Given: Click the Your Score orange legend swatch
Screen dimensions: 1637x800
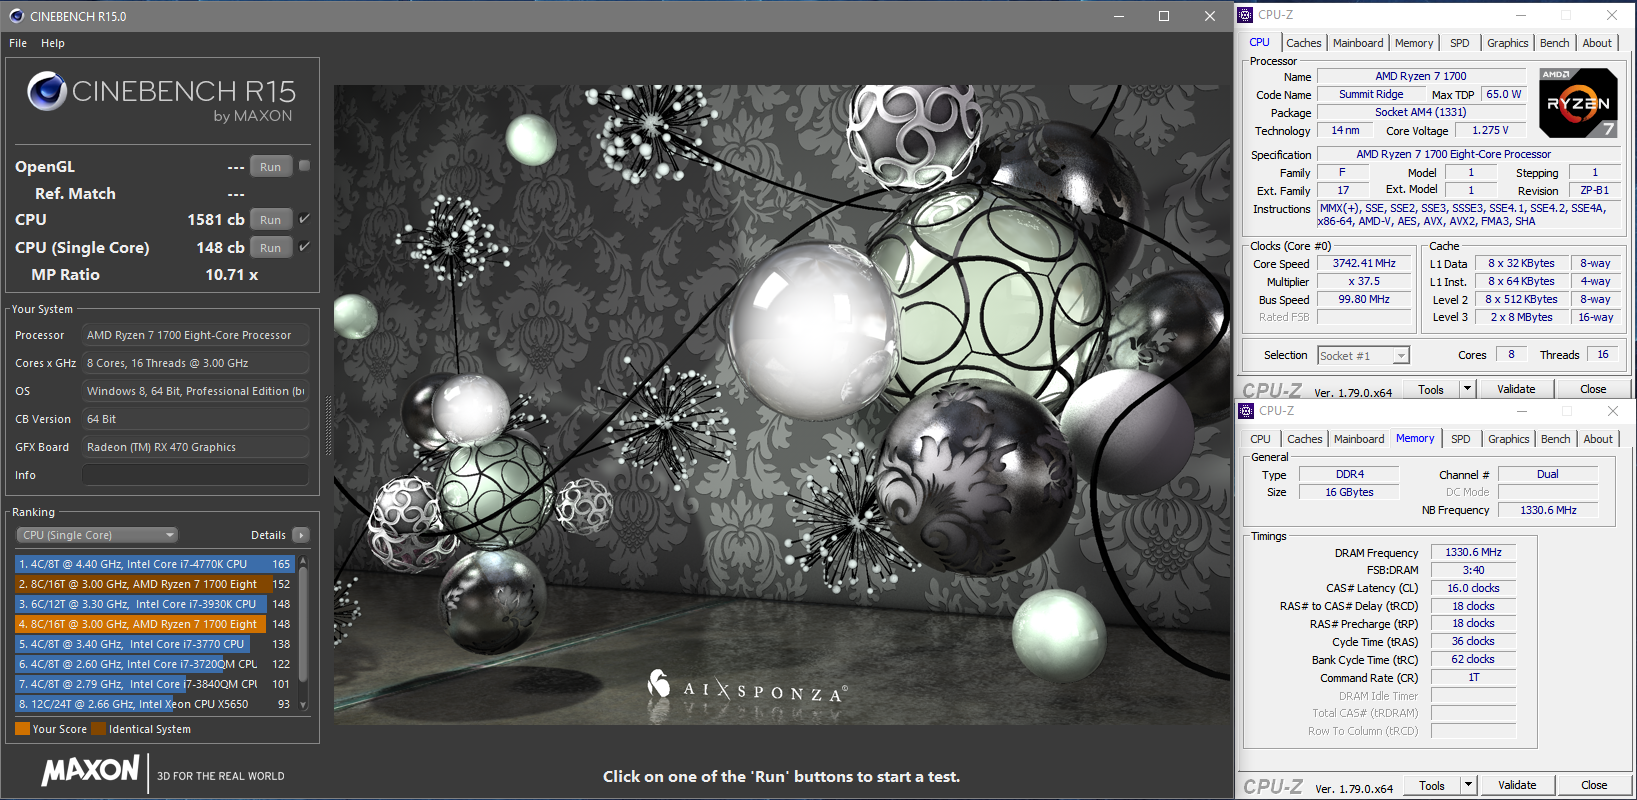Looking at the screenshot, I should tap(22, 729).
